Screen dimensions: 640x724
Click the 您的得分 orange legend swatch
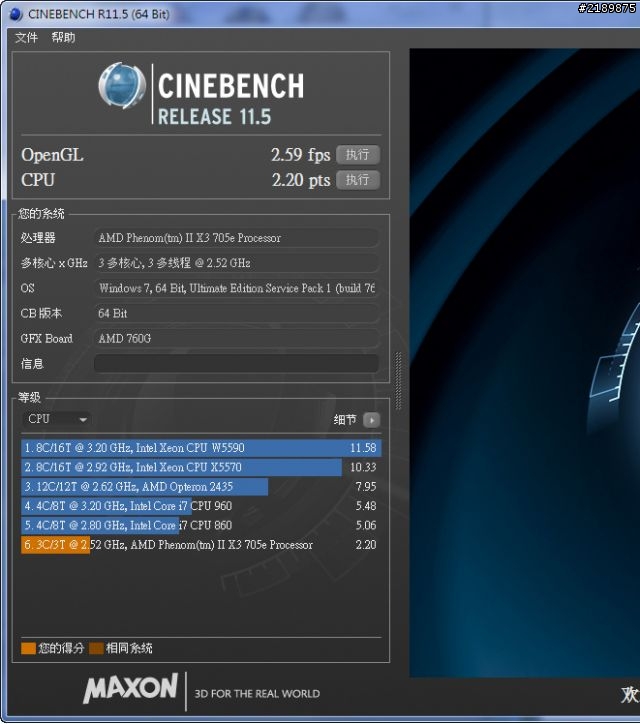coord(28,648)
